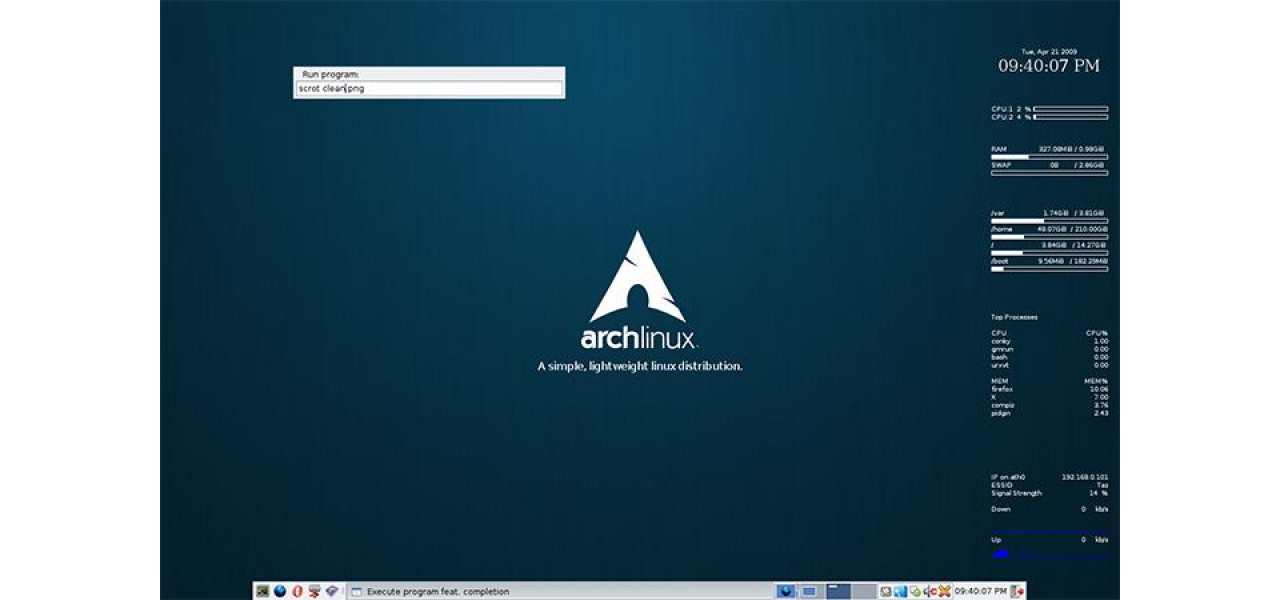Click the /boot disk usage label
Screen dimensions: 1280x600
tap(1000, 261)
